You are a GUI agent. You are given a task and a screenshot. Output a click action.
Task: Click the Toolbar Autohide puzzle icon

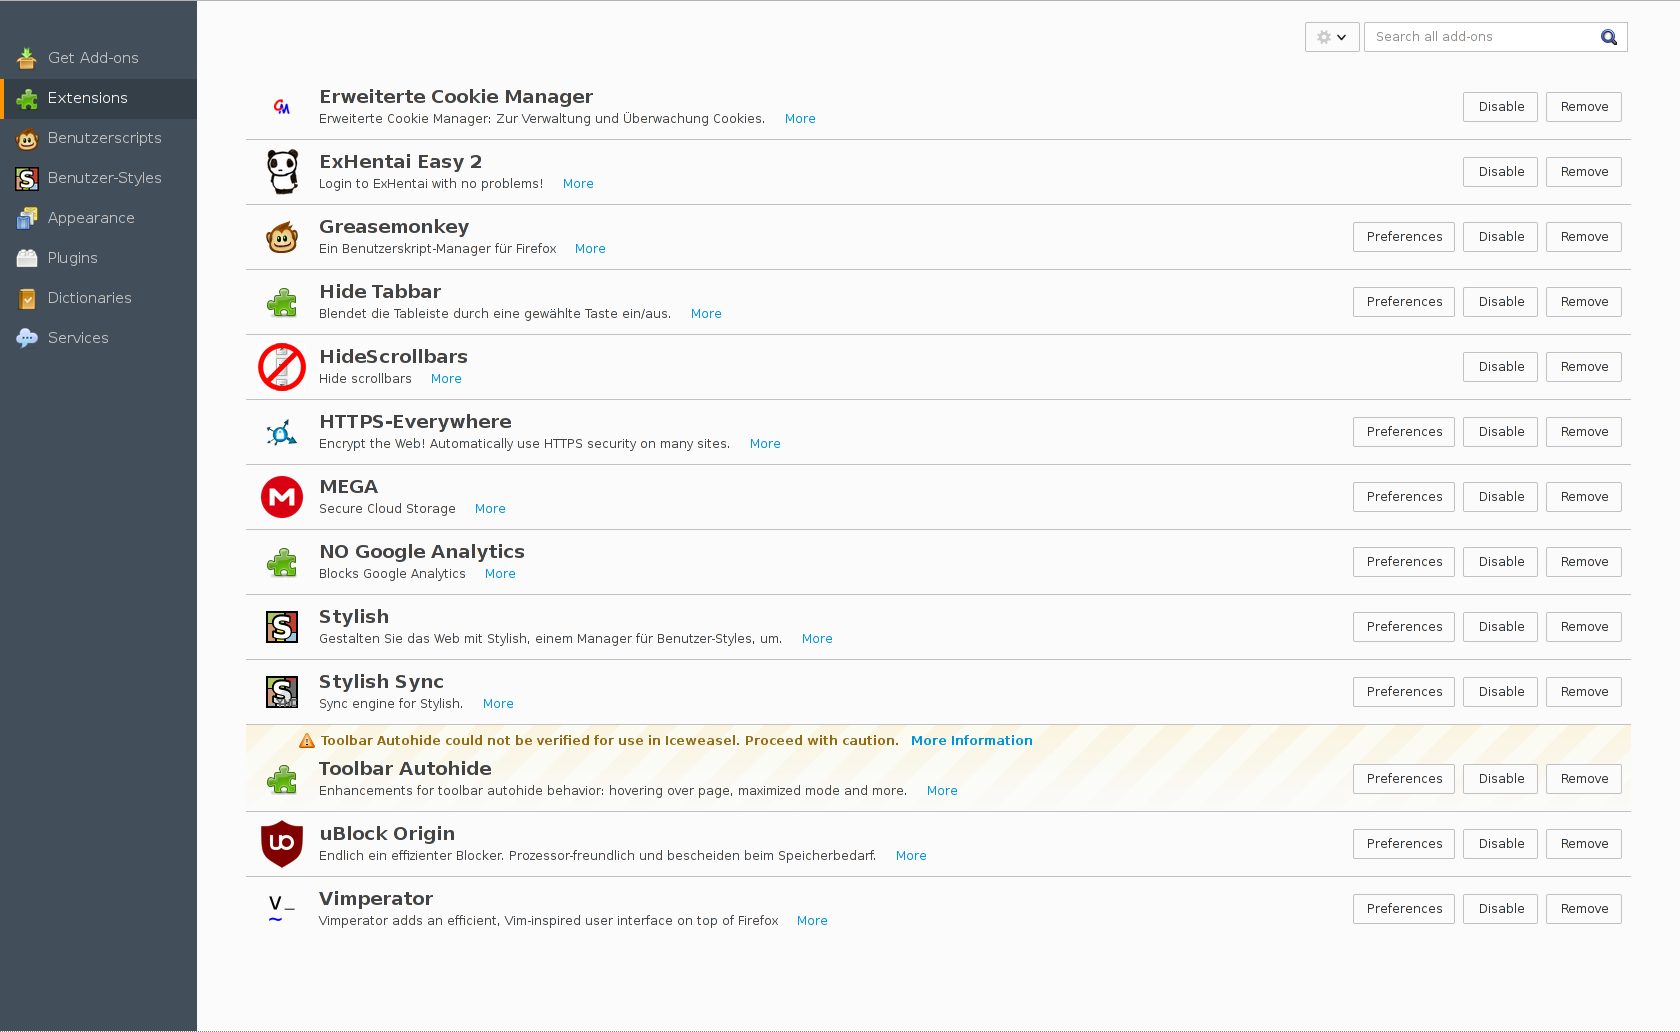click(282, 779)
